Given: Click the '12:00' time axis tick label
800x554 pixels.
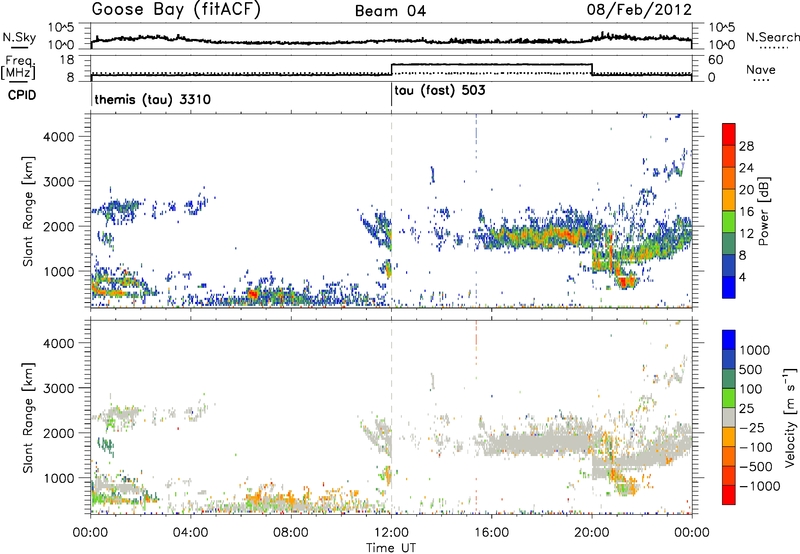Looking at the screenshot, I should tap(391, 533).
